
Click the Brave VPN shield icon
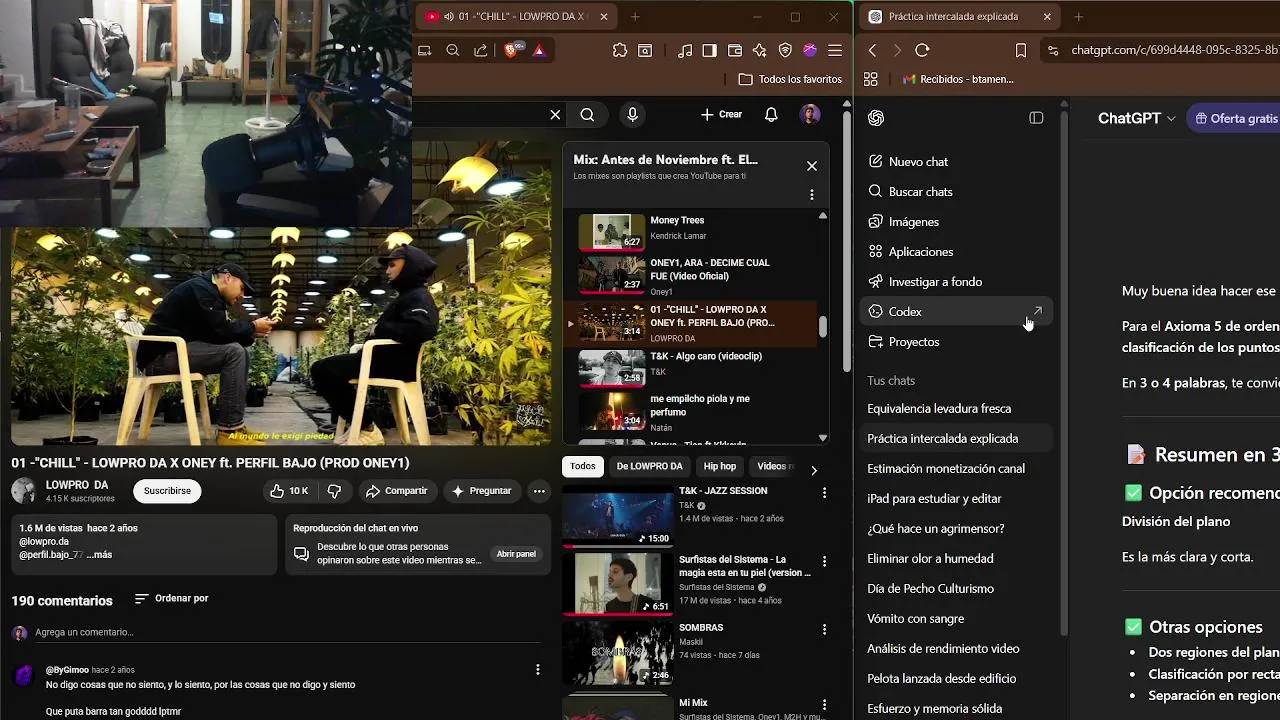[785, 50]
